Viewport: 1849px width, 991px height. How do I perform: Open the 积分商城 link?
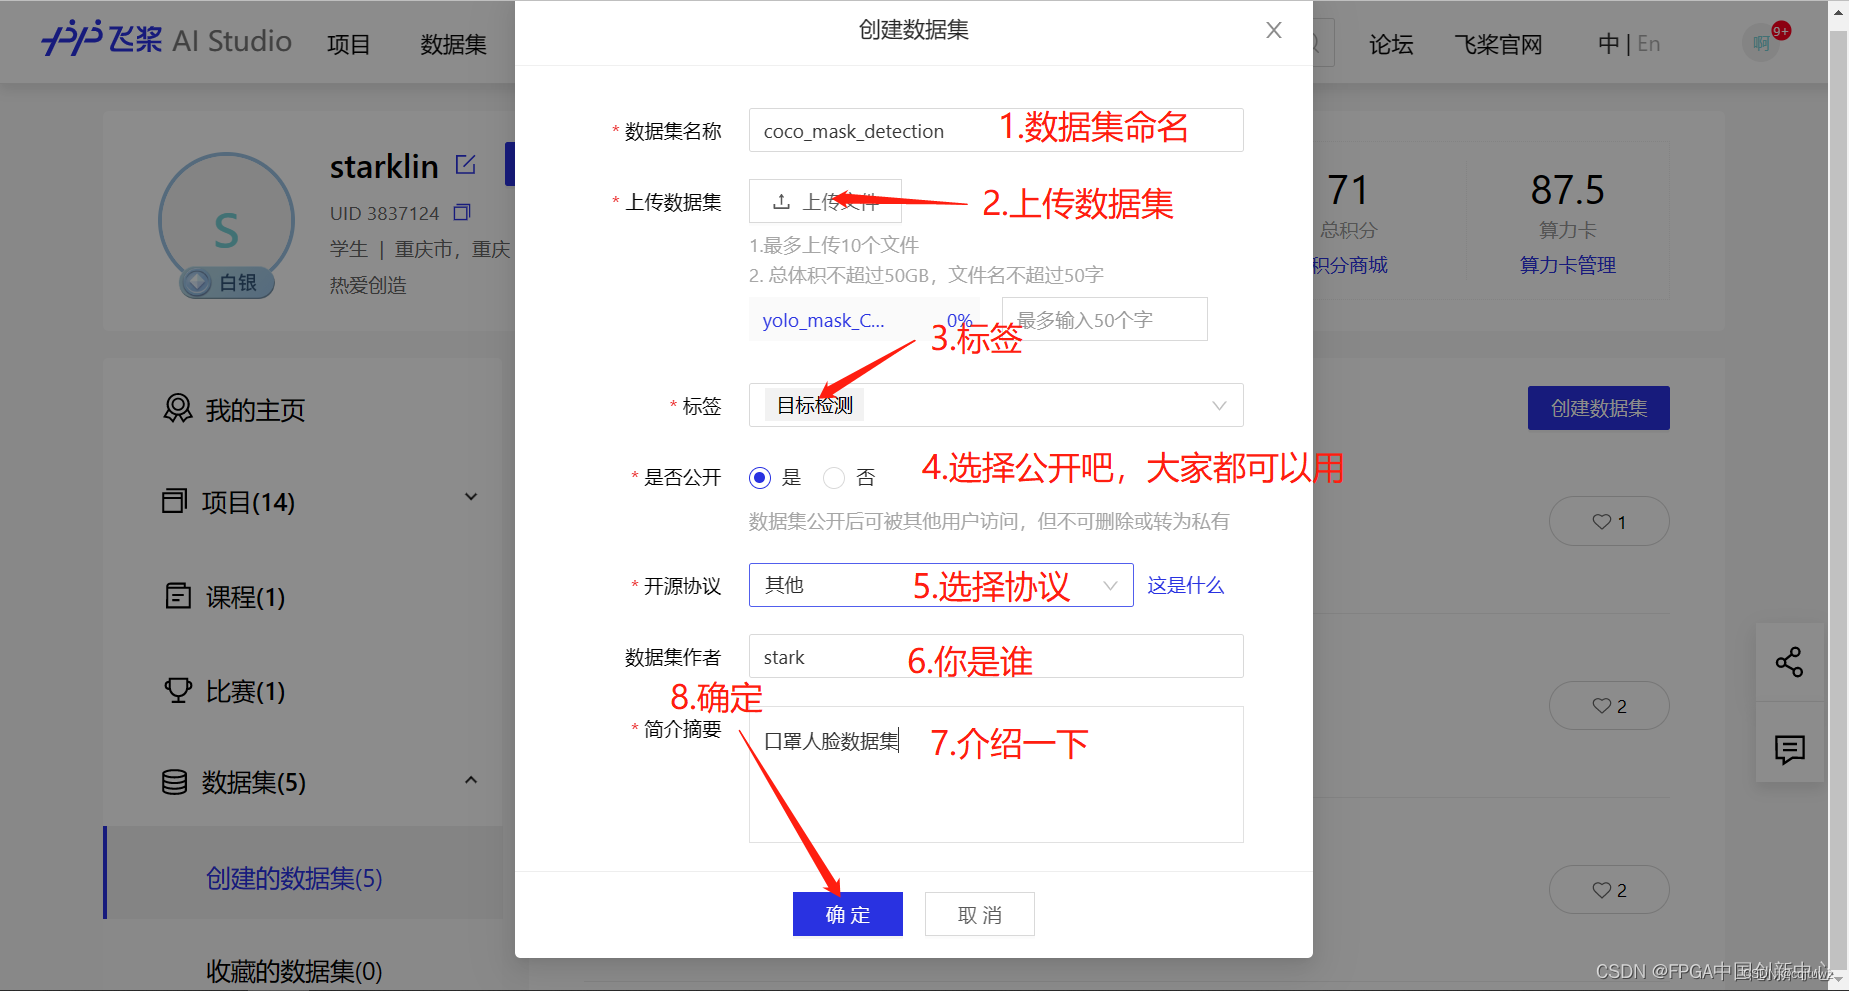coord(1350,265)
